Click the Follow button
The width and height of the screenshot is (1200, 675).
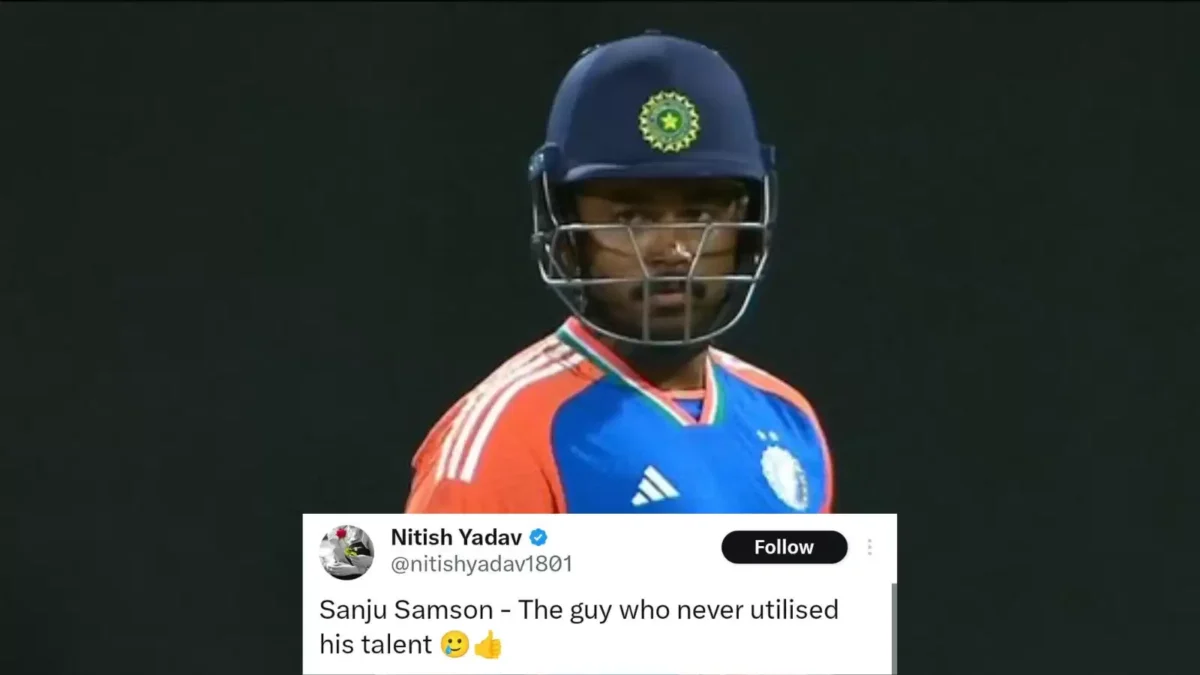[x=784, y=547]
